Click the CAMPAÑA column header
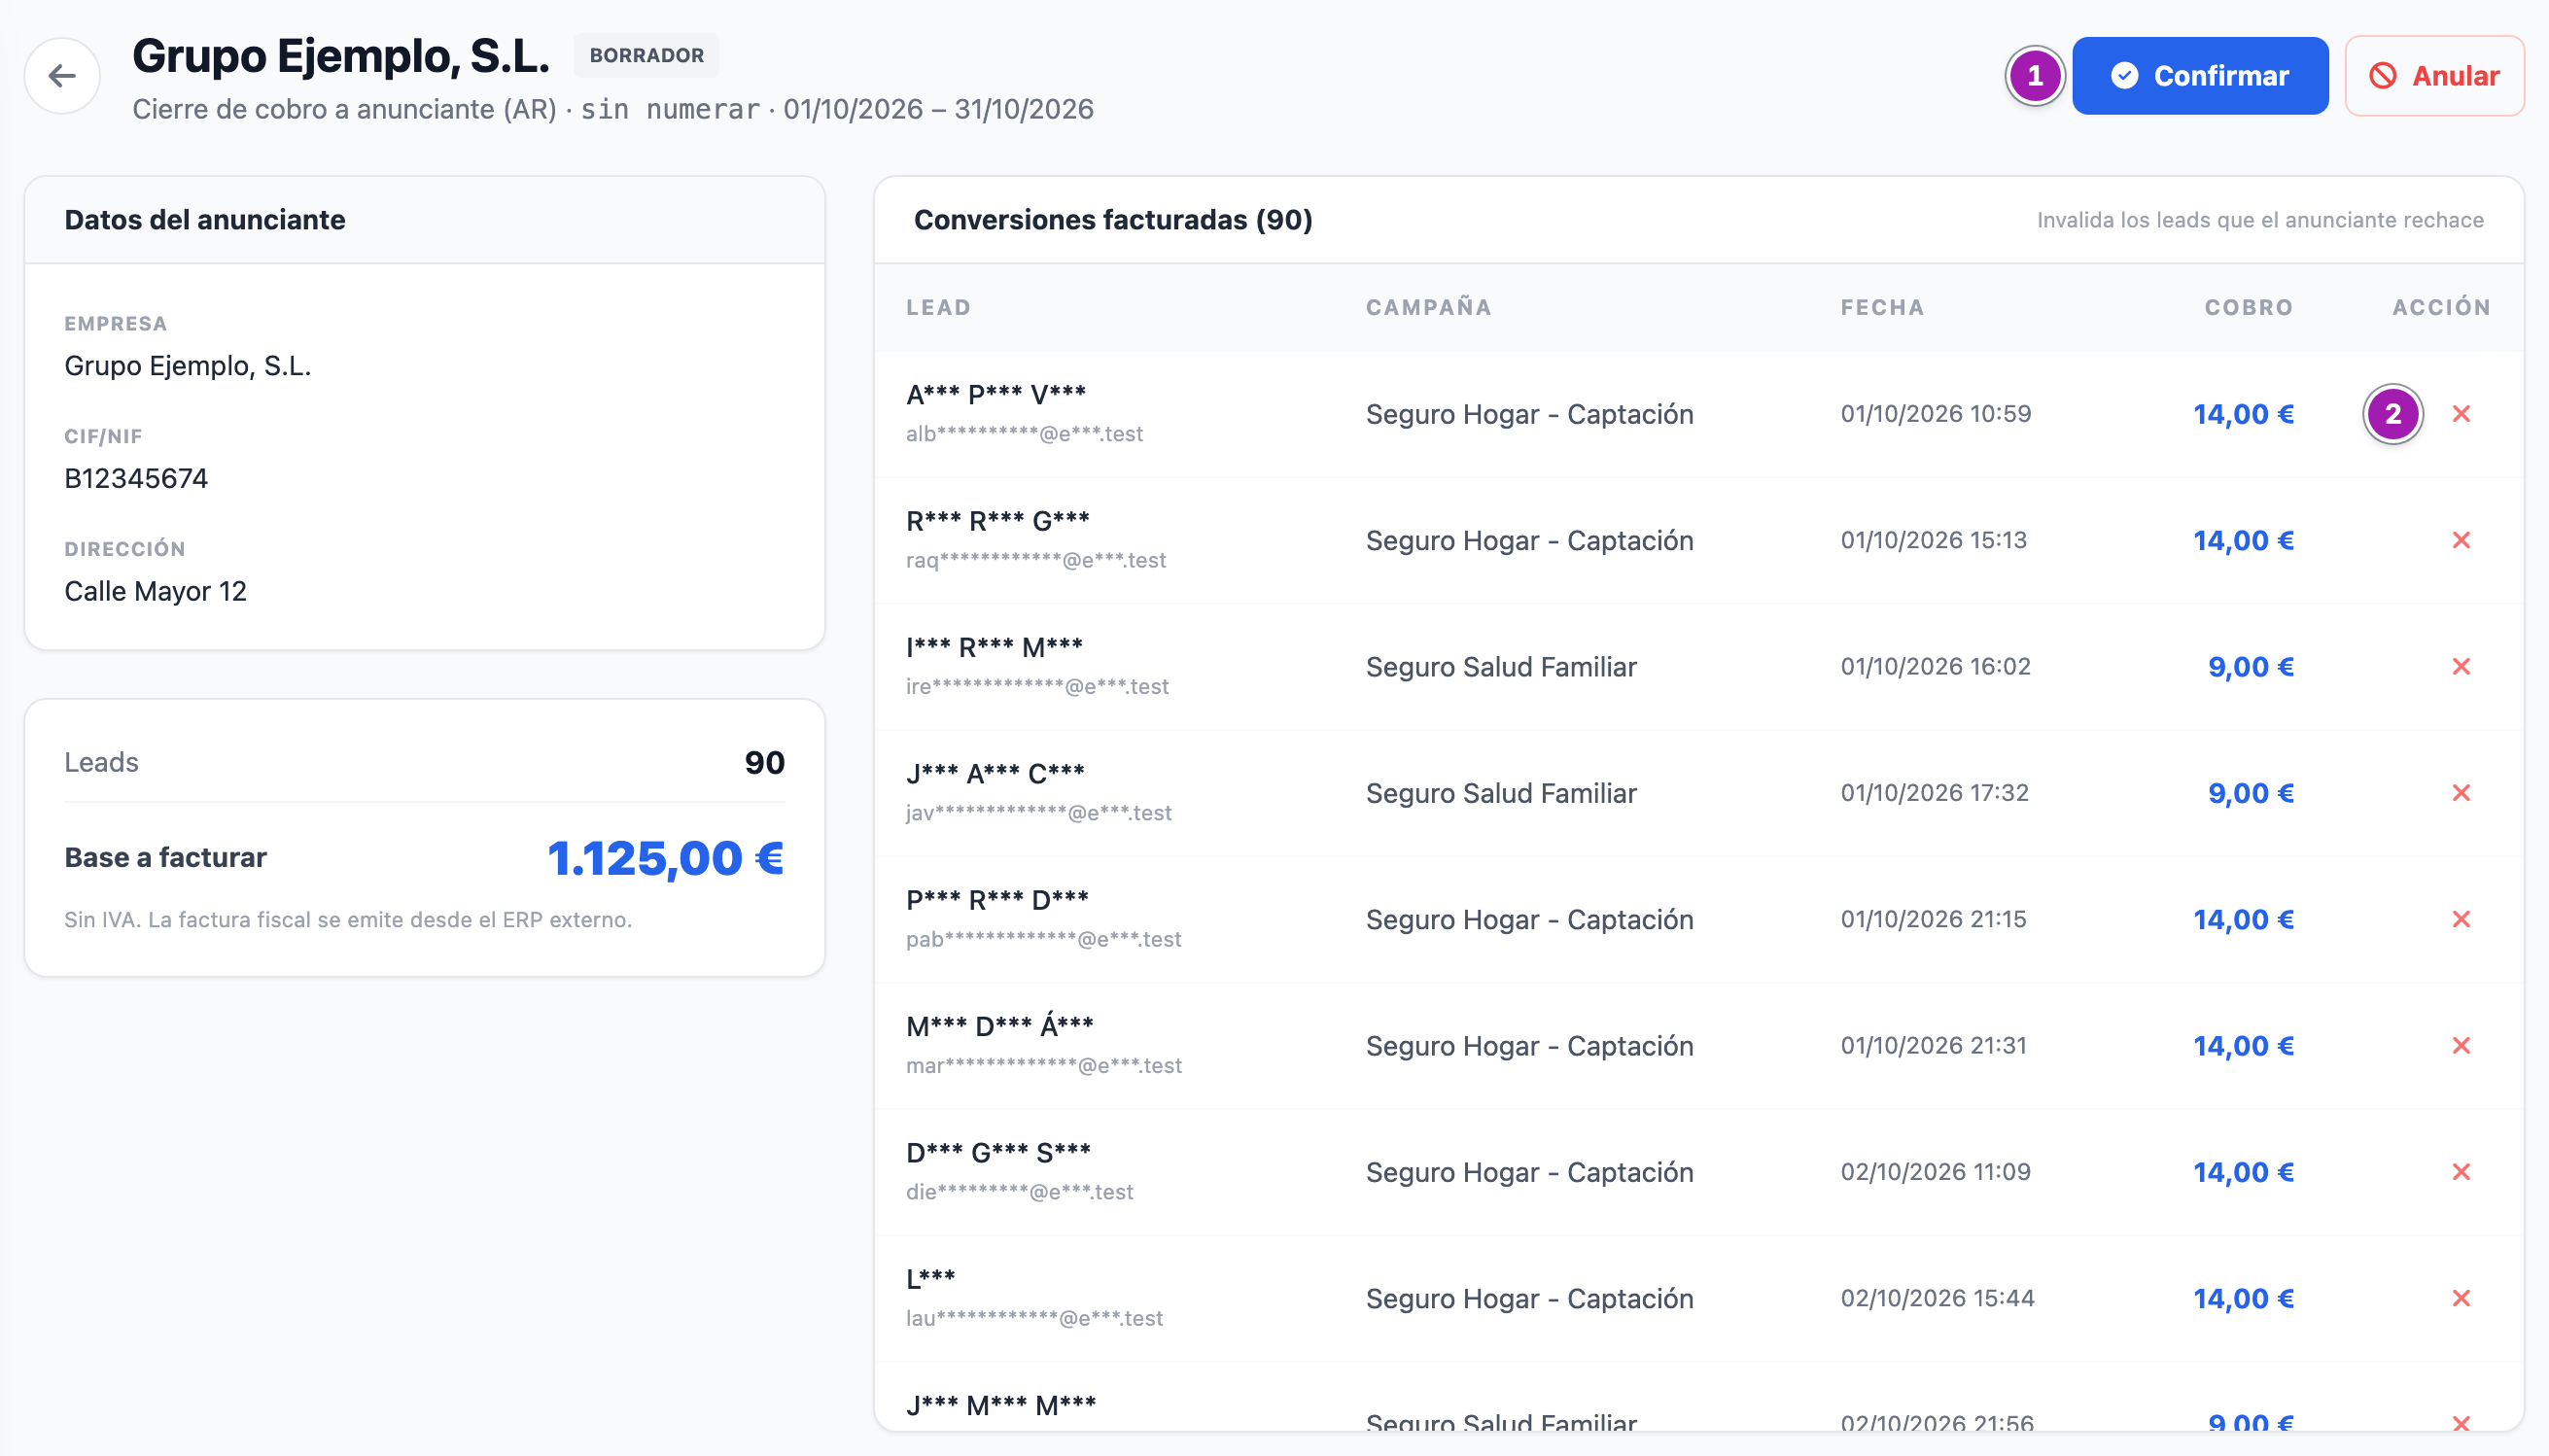The height and width of the screenshot is (1456, 2549). point(1428,308)
